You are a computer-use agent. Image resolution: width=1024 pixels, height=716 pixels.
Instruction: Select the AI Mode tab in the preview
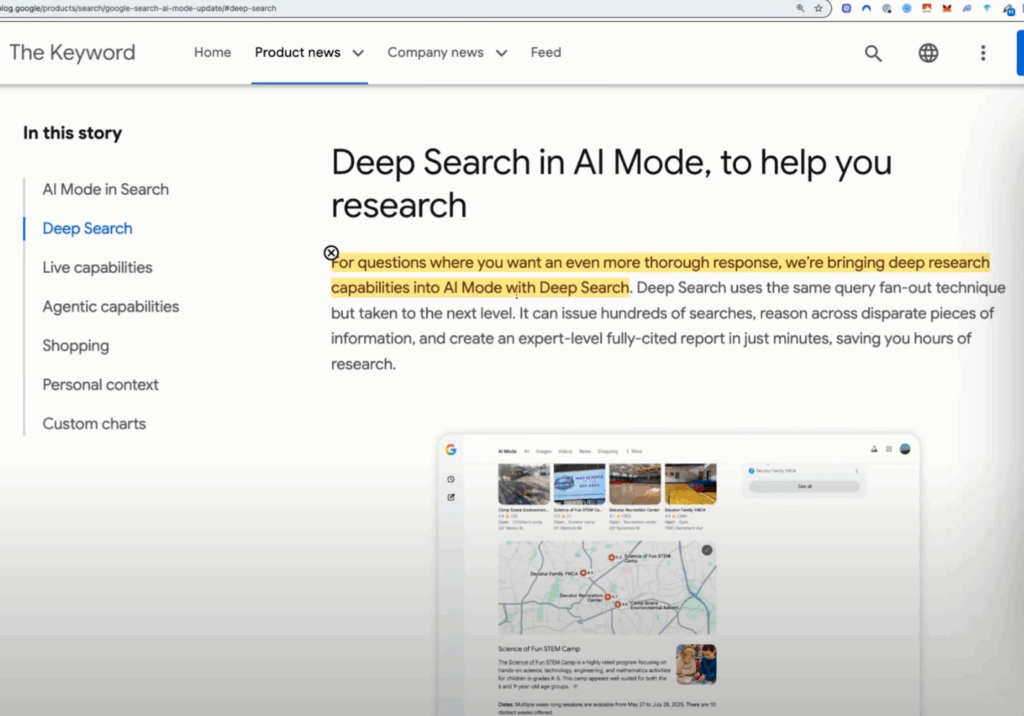coord(507,451)
